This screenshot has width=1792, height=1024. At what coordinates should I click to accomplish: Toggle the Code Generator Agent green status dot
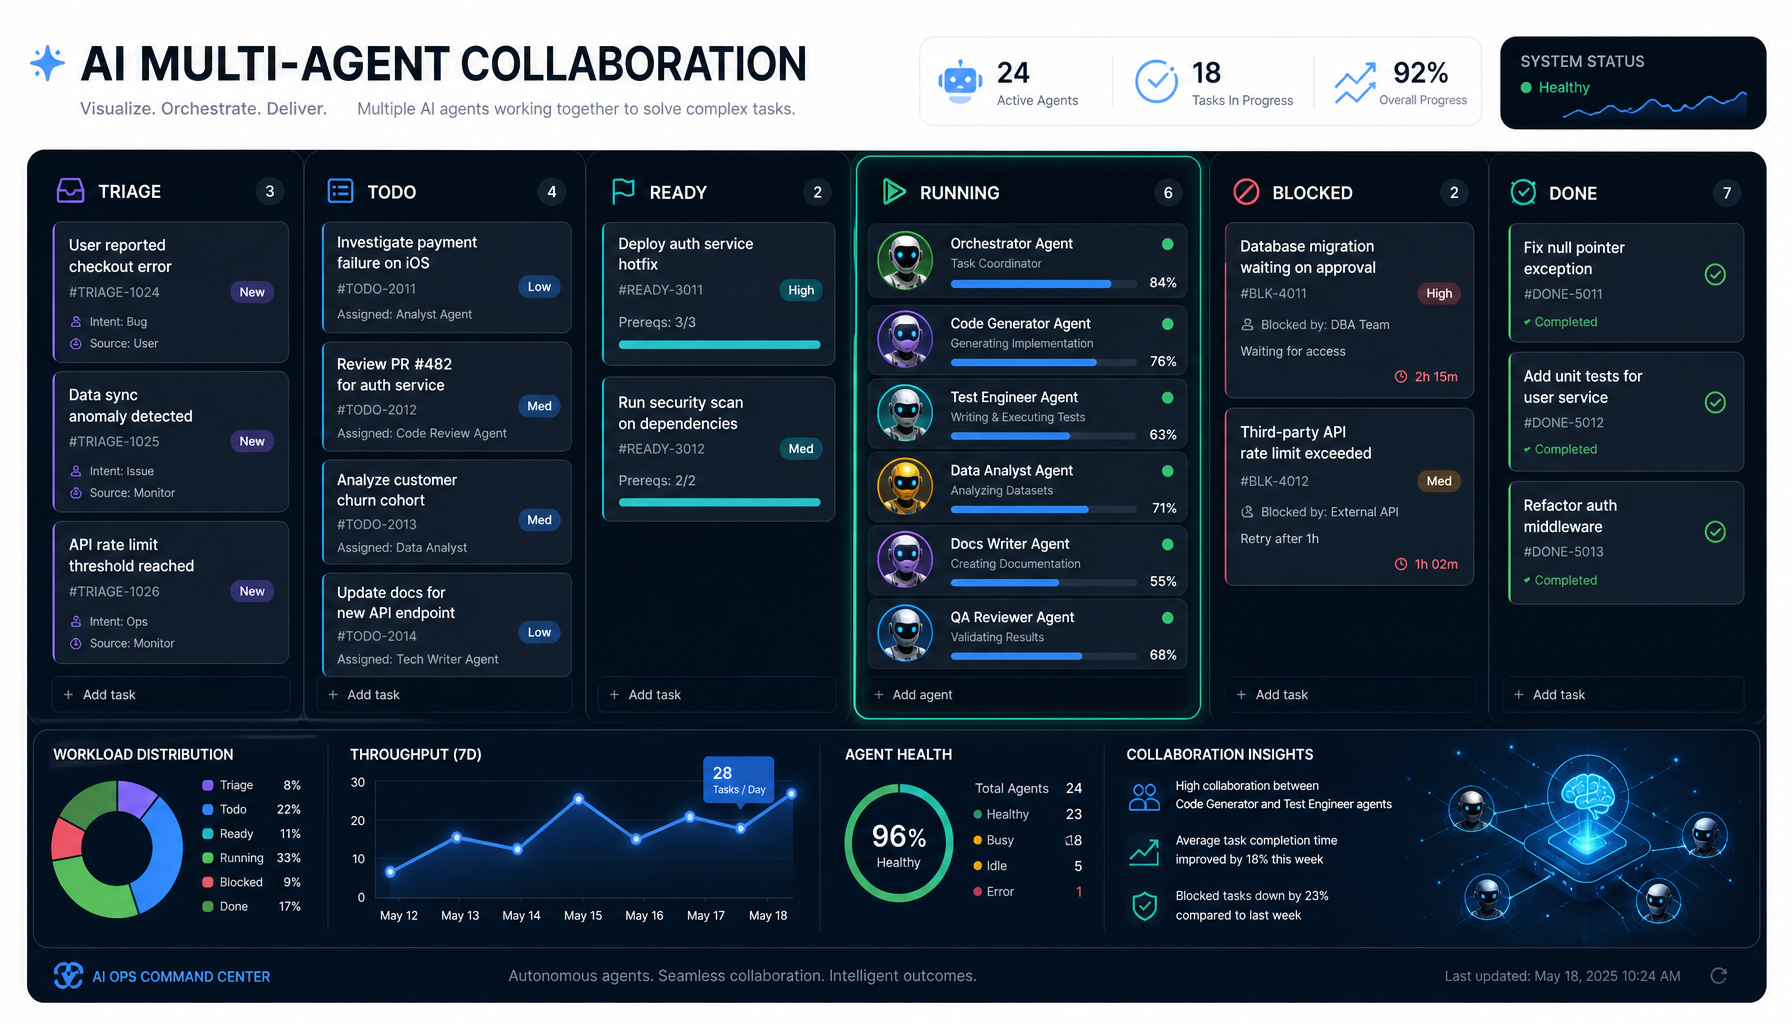point(1167,324)
